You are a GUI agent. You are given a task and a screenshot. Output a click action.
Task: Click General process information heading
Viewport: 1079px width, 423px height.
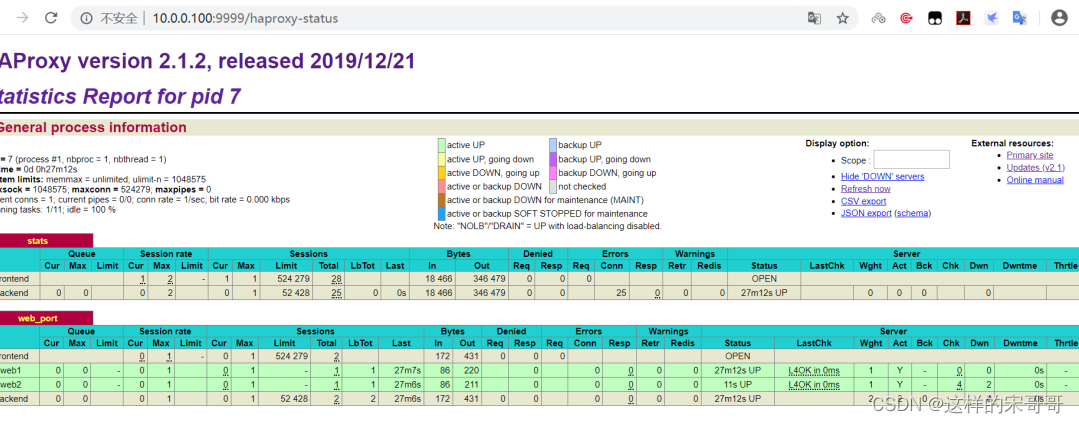pos(92,127)
